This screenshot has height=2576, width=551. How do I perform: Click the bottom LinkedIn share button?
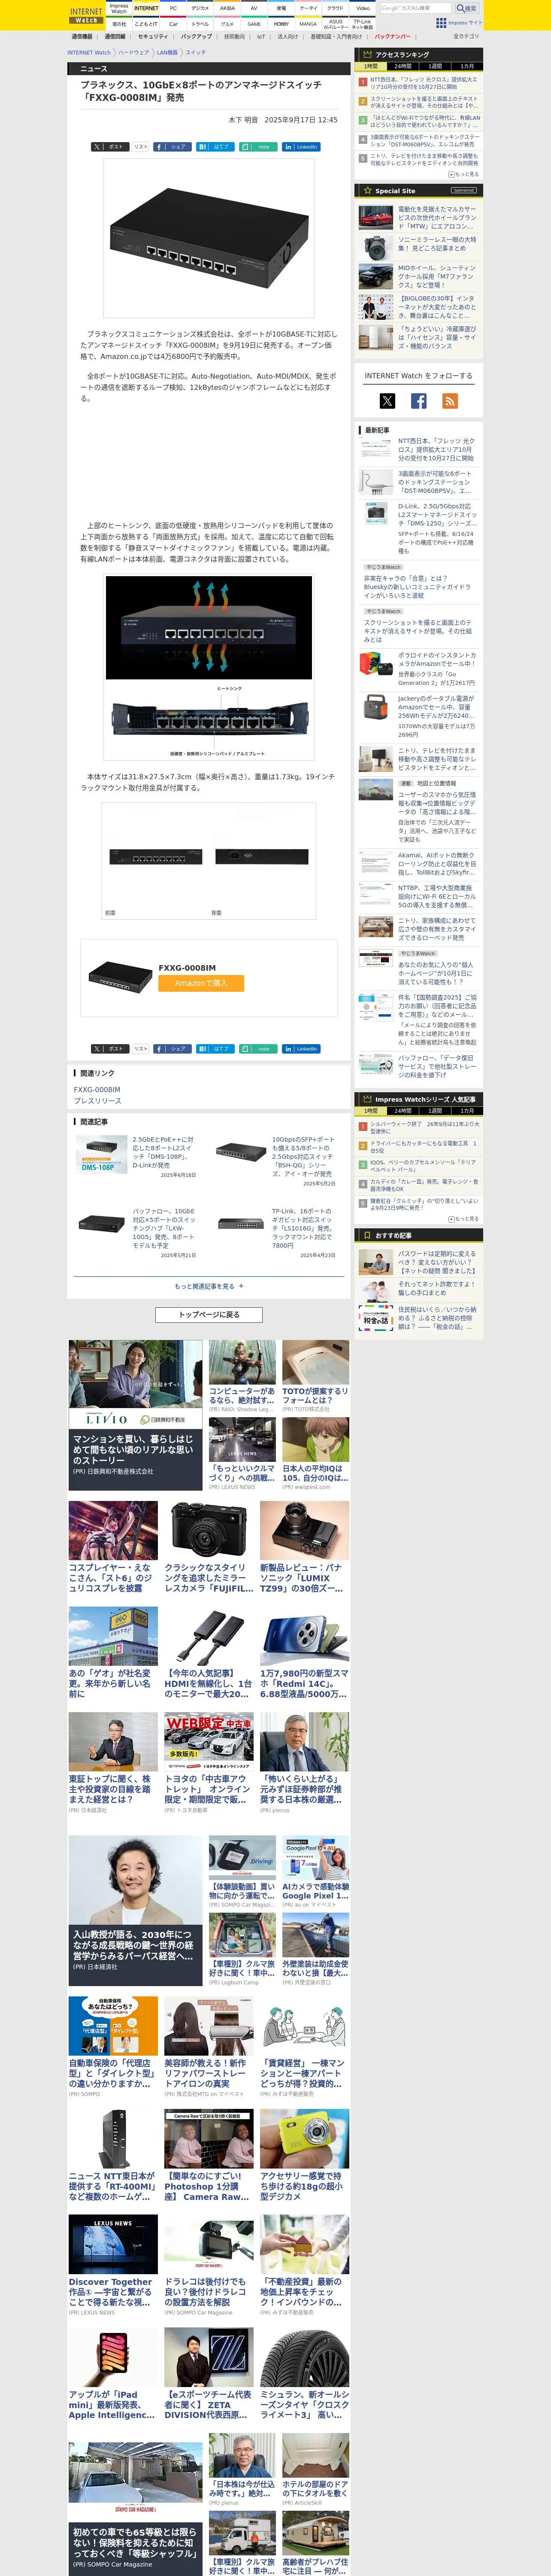pos(301,1049)
